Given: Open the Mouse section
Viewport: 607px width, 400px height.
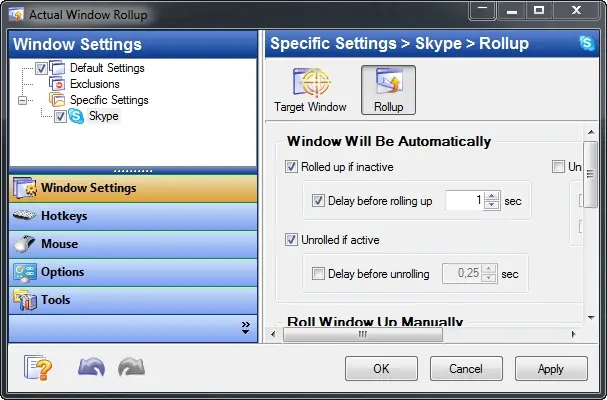Looking at the screenshot, I should tap(60, 243).
